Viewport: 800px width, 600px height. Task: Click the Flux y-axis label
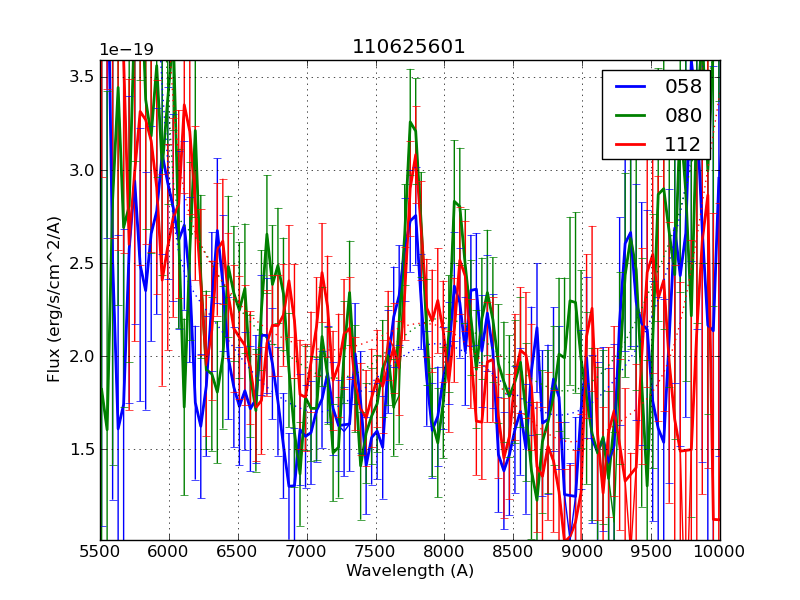coord(54,299)
